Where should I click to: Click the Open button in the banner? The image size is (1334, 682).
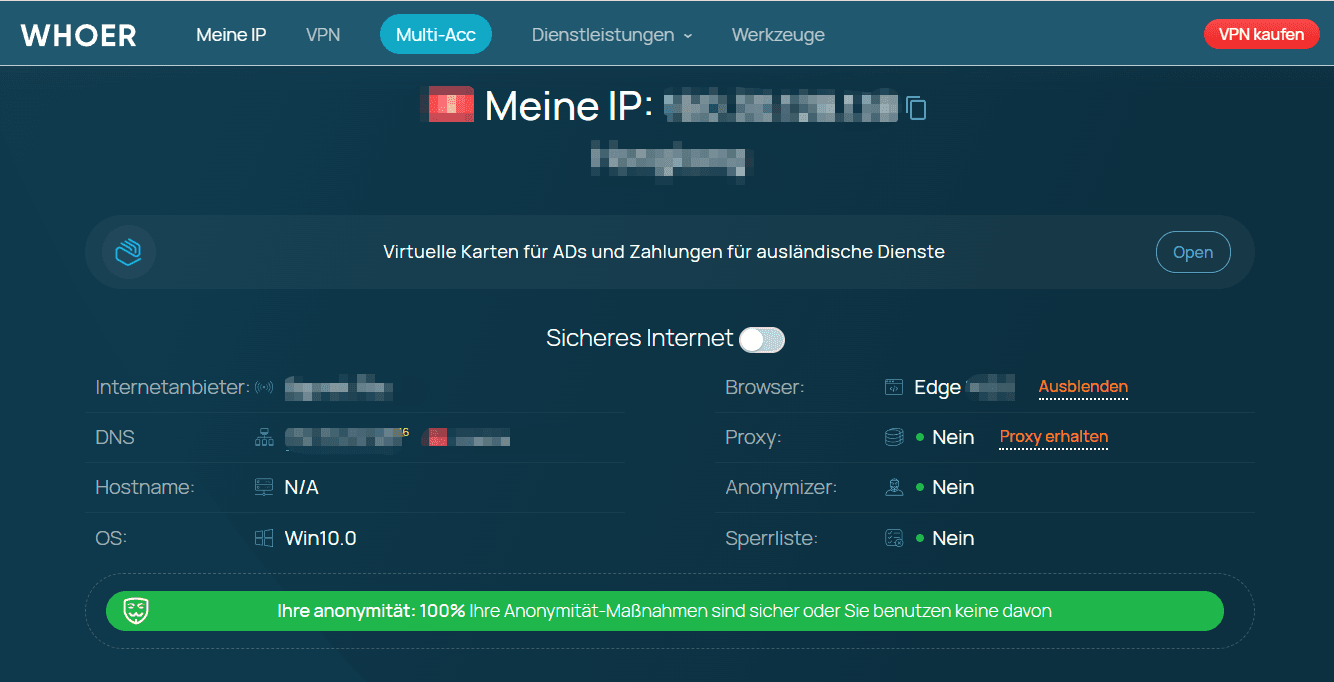[1193, 252]
